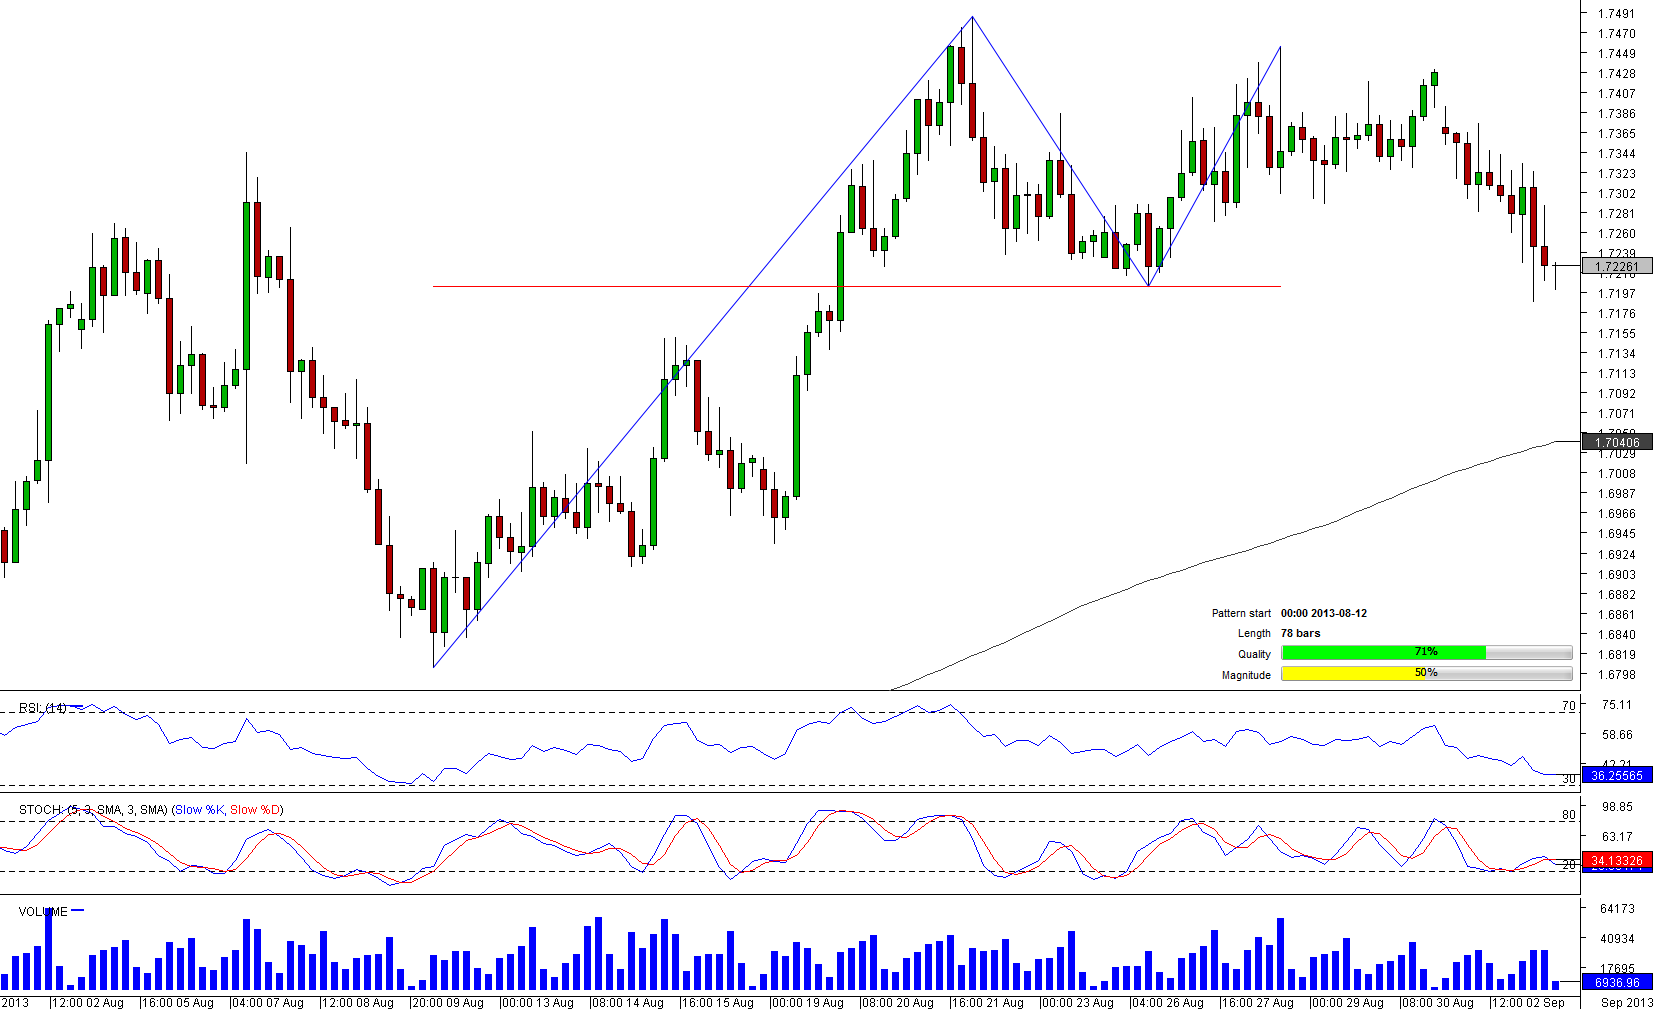1654x1009 pixels.
Task: Click the RSI 75.11 scale label
Action: pyautogui.click(x=1616, y=705)
